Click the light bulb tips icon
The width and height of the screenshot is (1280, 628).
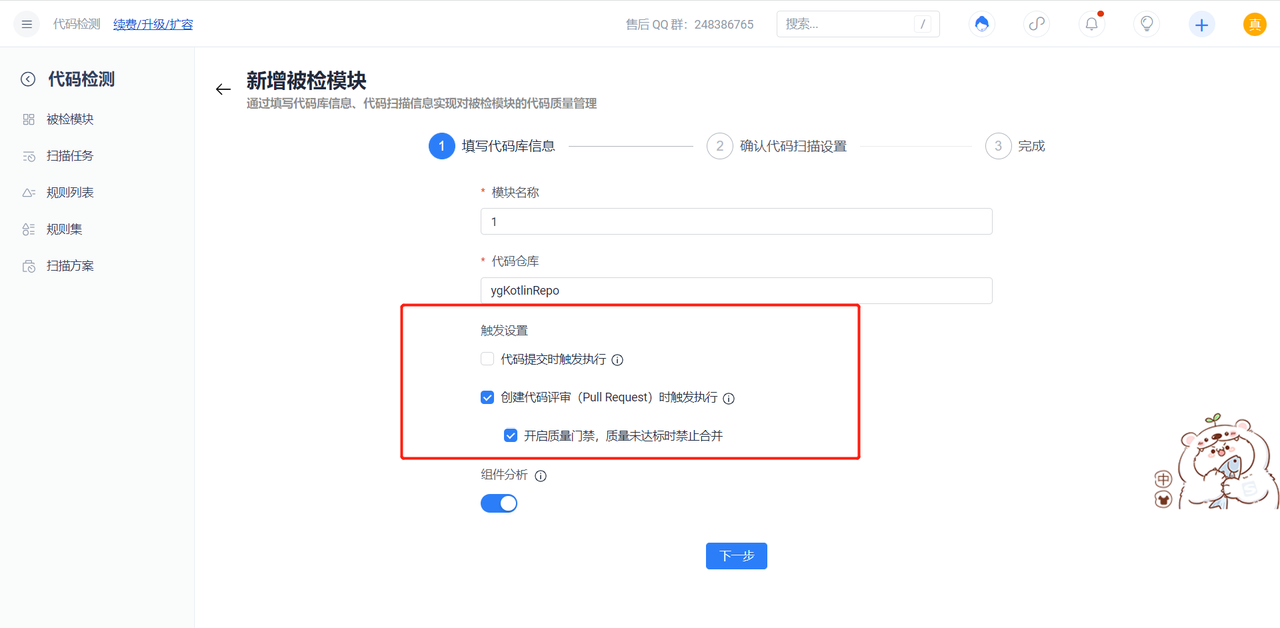pos(1147,24)
